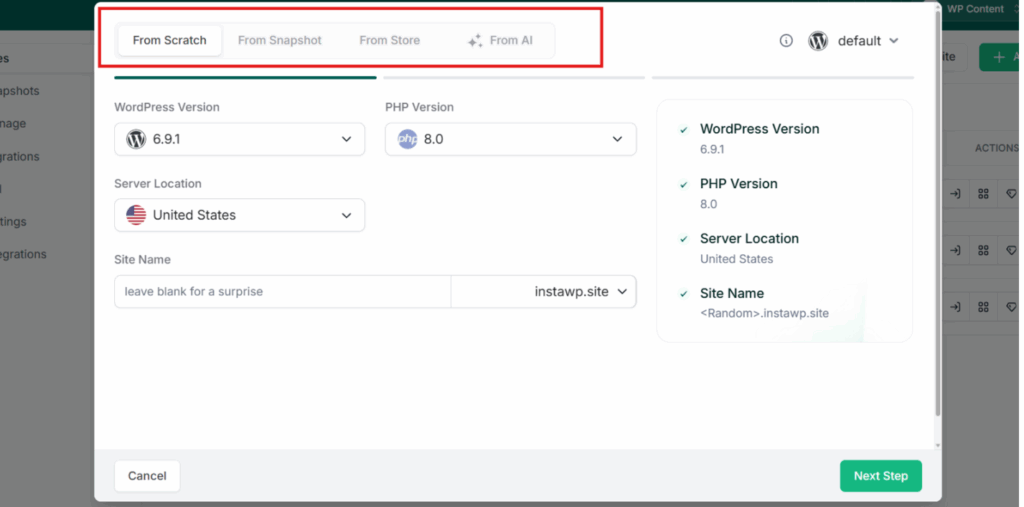Viewport: 1024px width, 507px height.
Task: Click the grid icon in middle site row
Action: tap(984, 250)
